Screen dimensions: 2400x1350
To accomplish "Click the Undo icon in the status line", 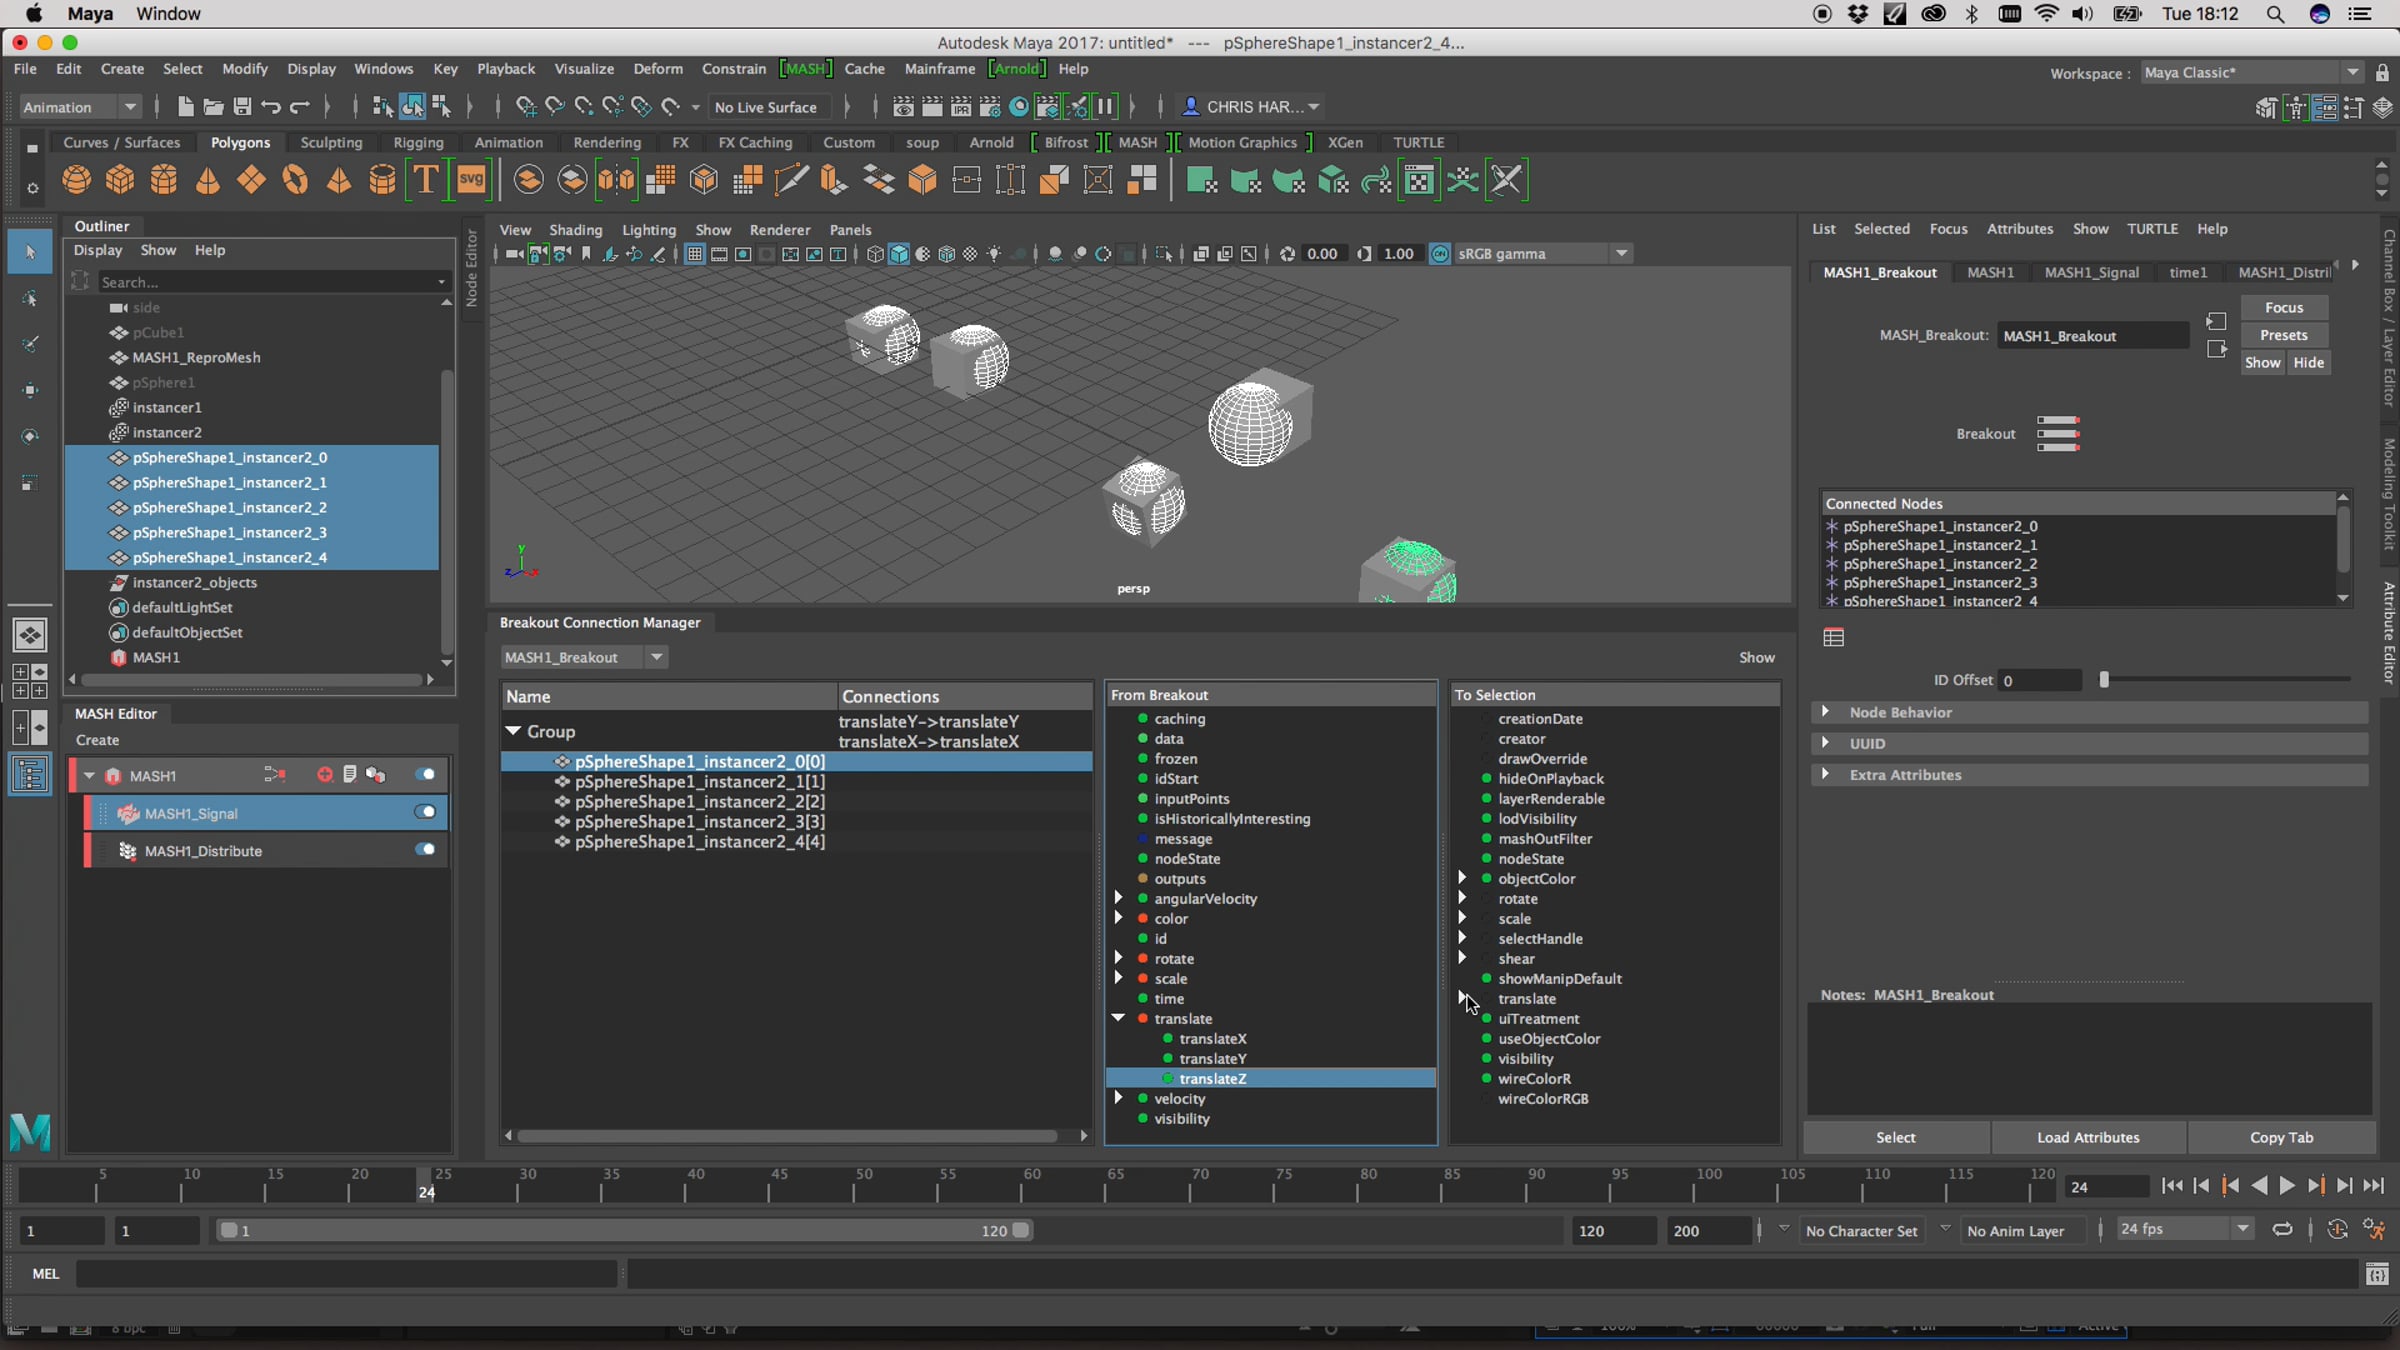I will [271, 106].
